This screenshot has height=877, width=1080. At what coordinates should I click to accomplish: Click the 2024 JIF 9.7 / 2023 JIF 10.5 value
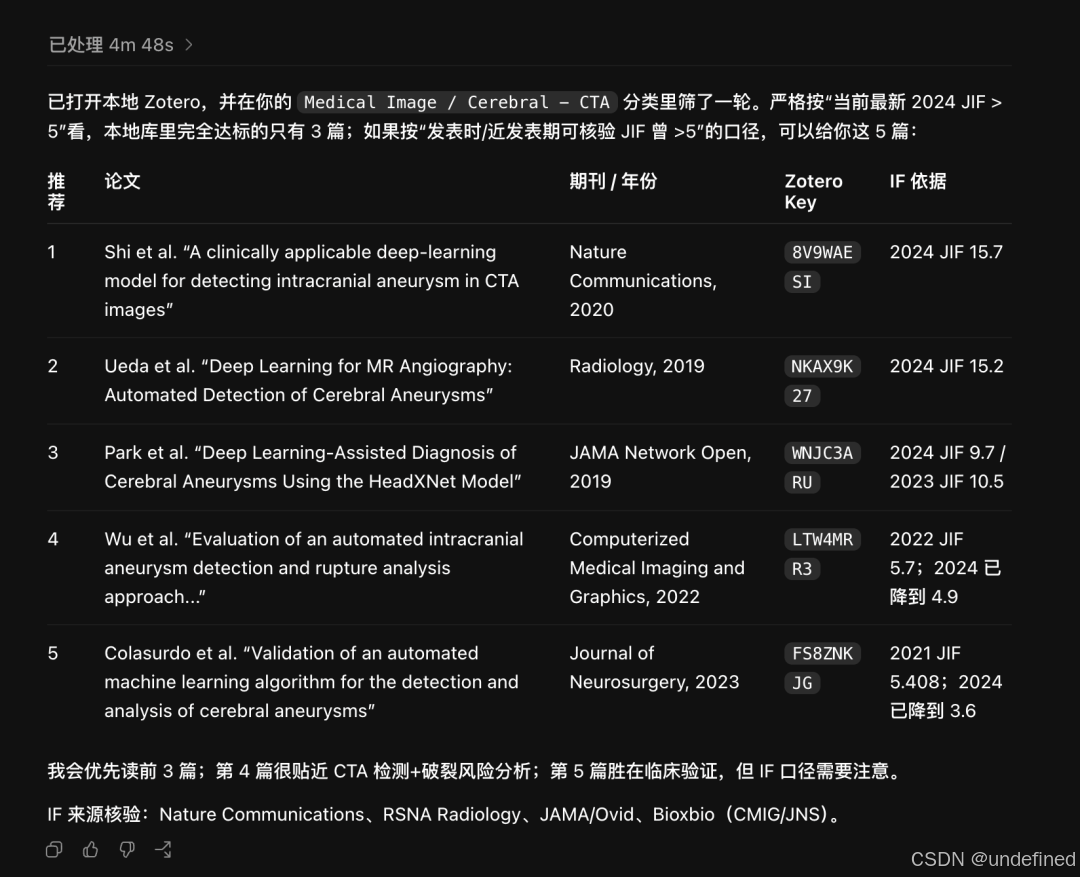947,467
